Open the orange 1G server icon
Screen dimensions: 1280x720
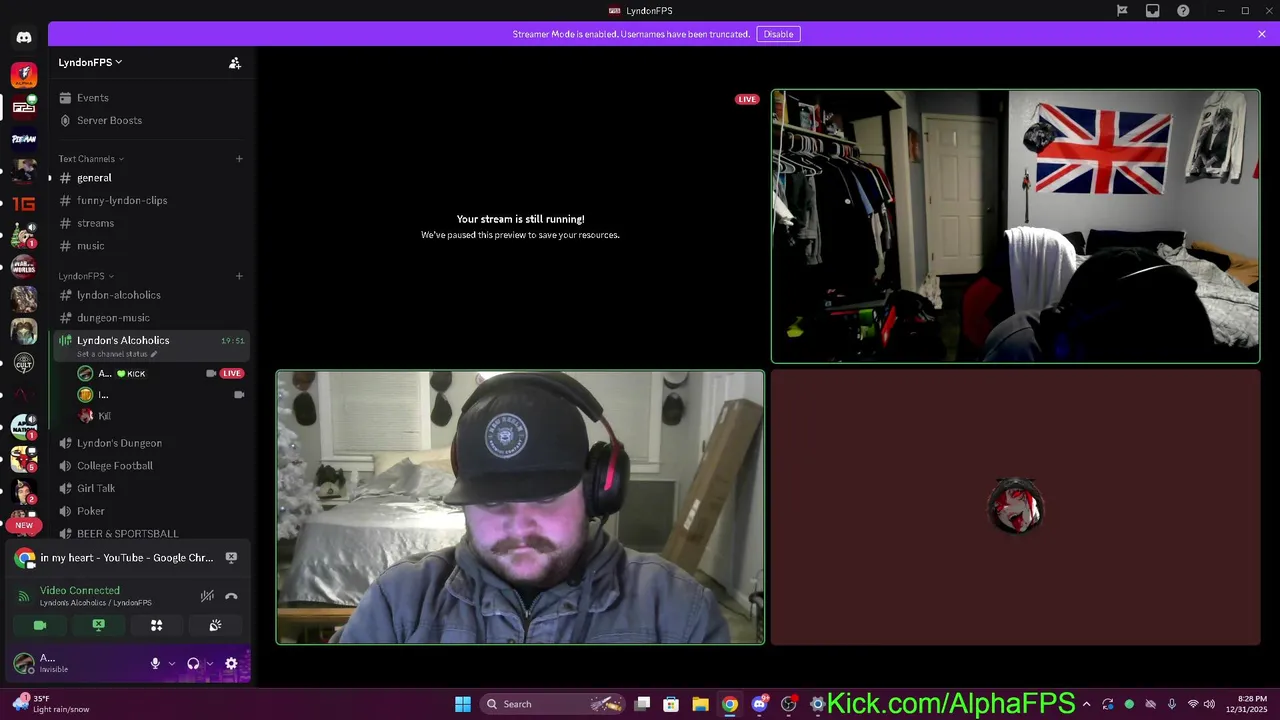[24, 204]
